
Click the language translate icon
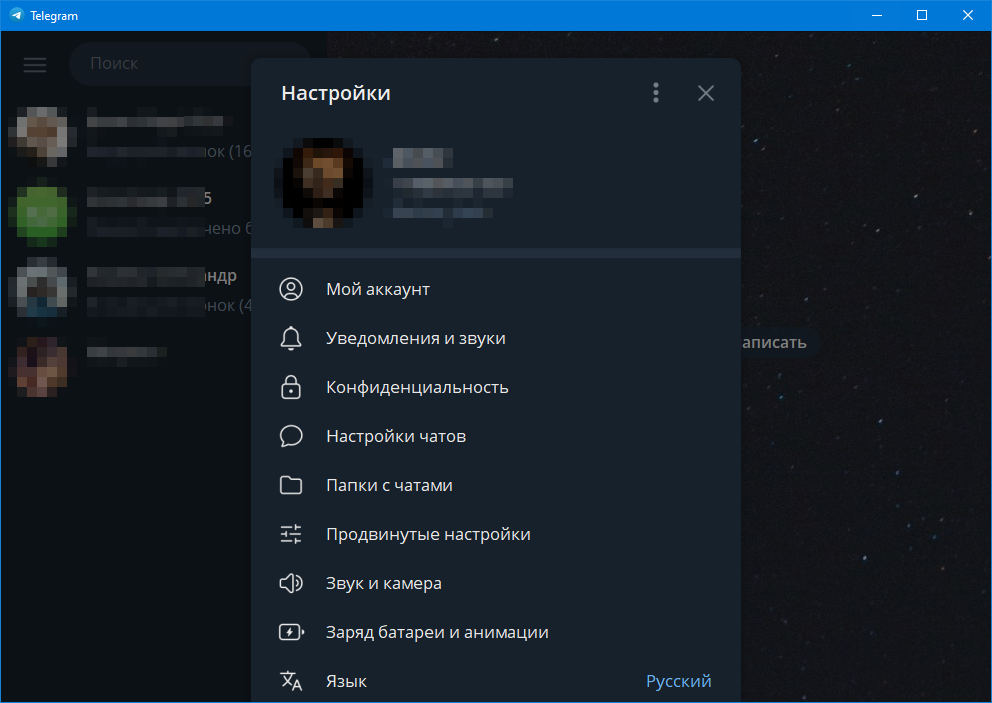(x=291, y=681)
